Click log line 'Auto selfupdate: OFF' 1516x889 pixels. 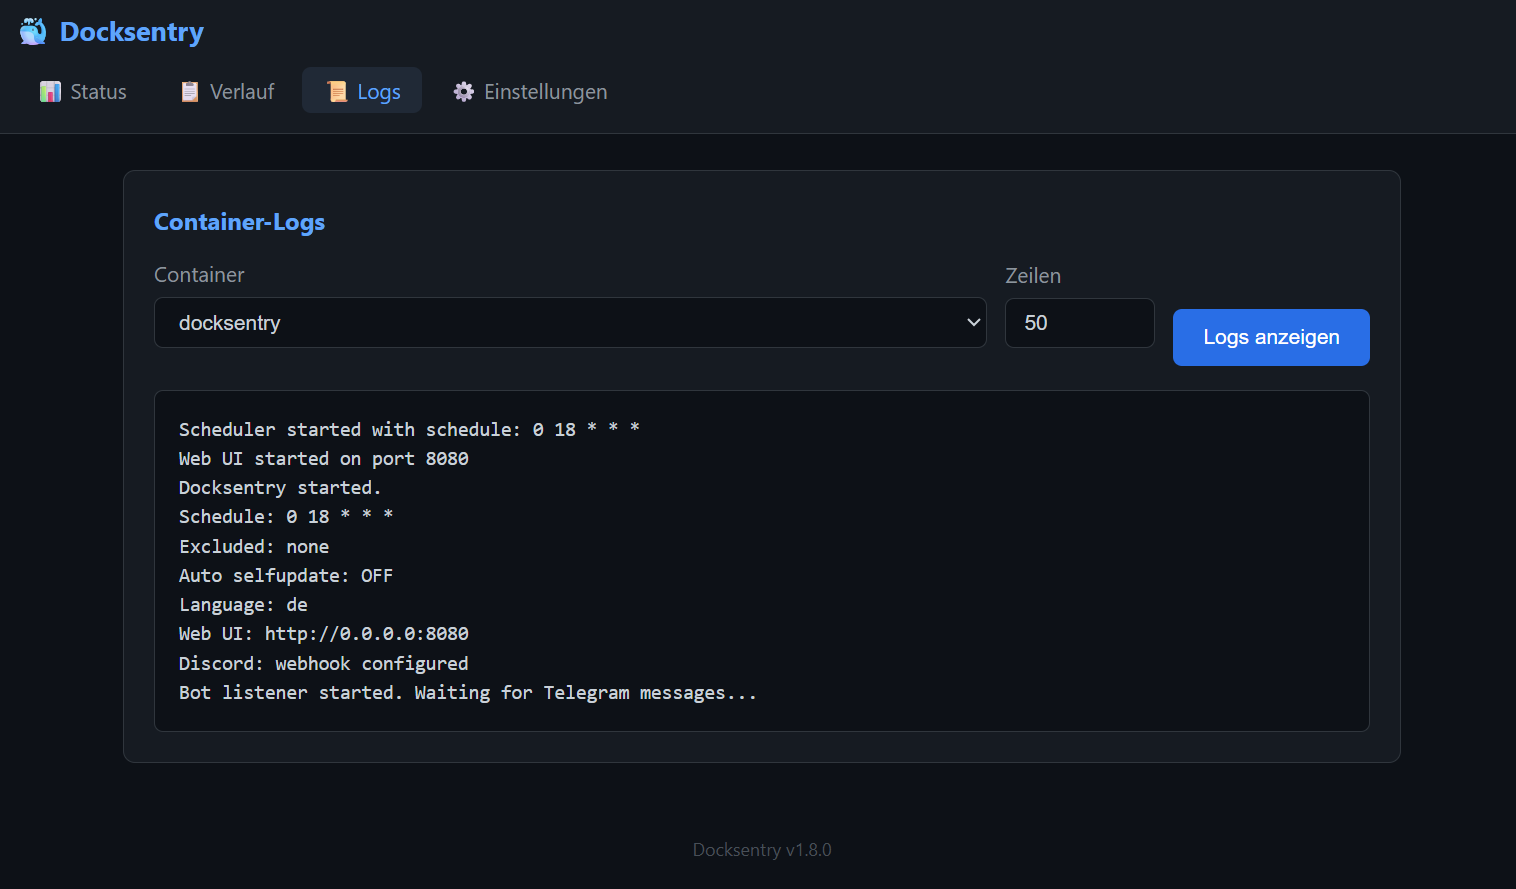click(x=286, y=575)
